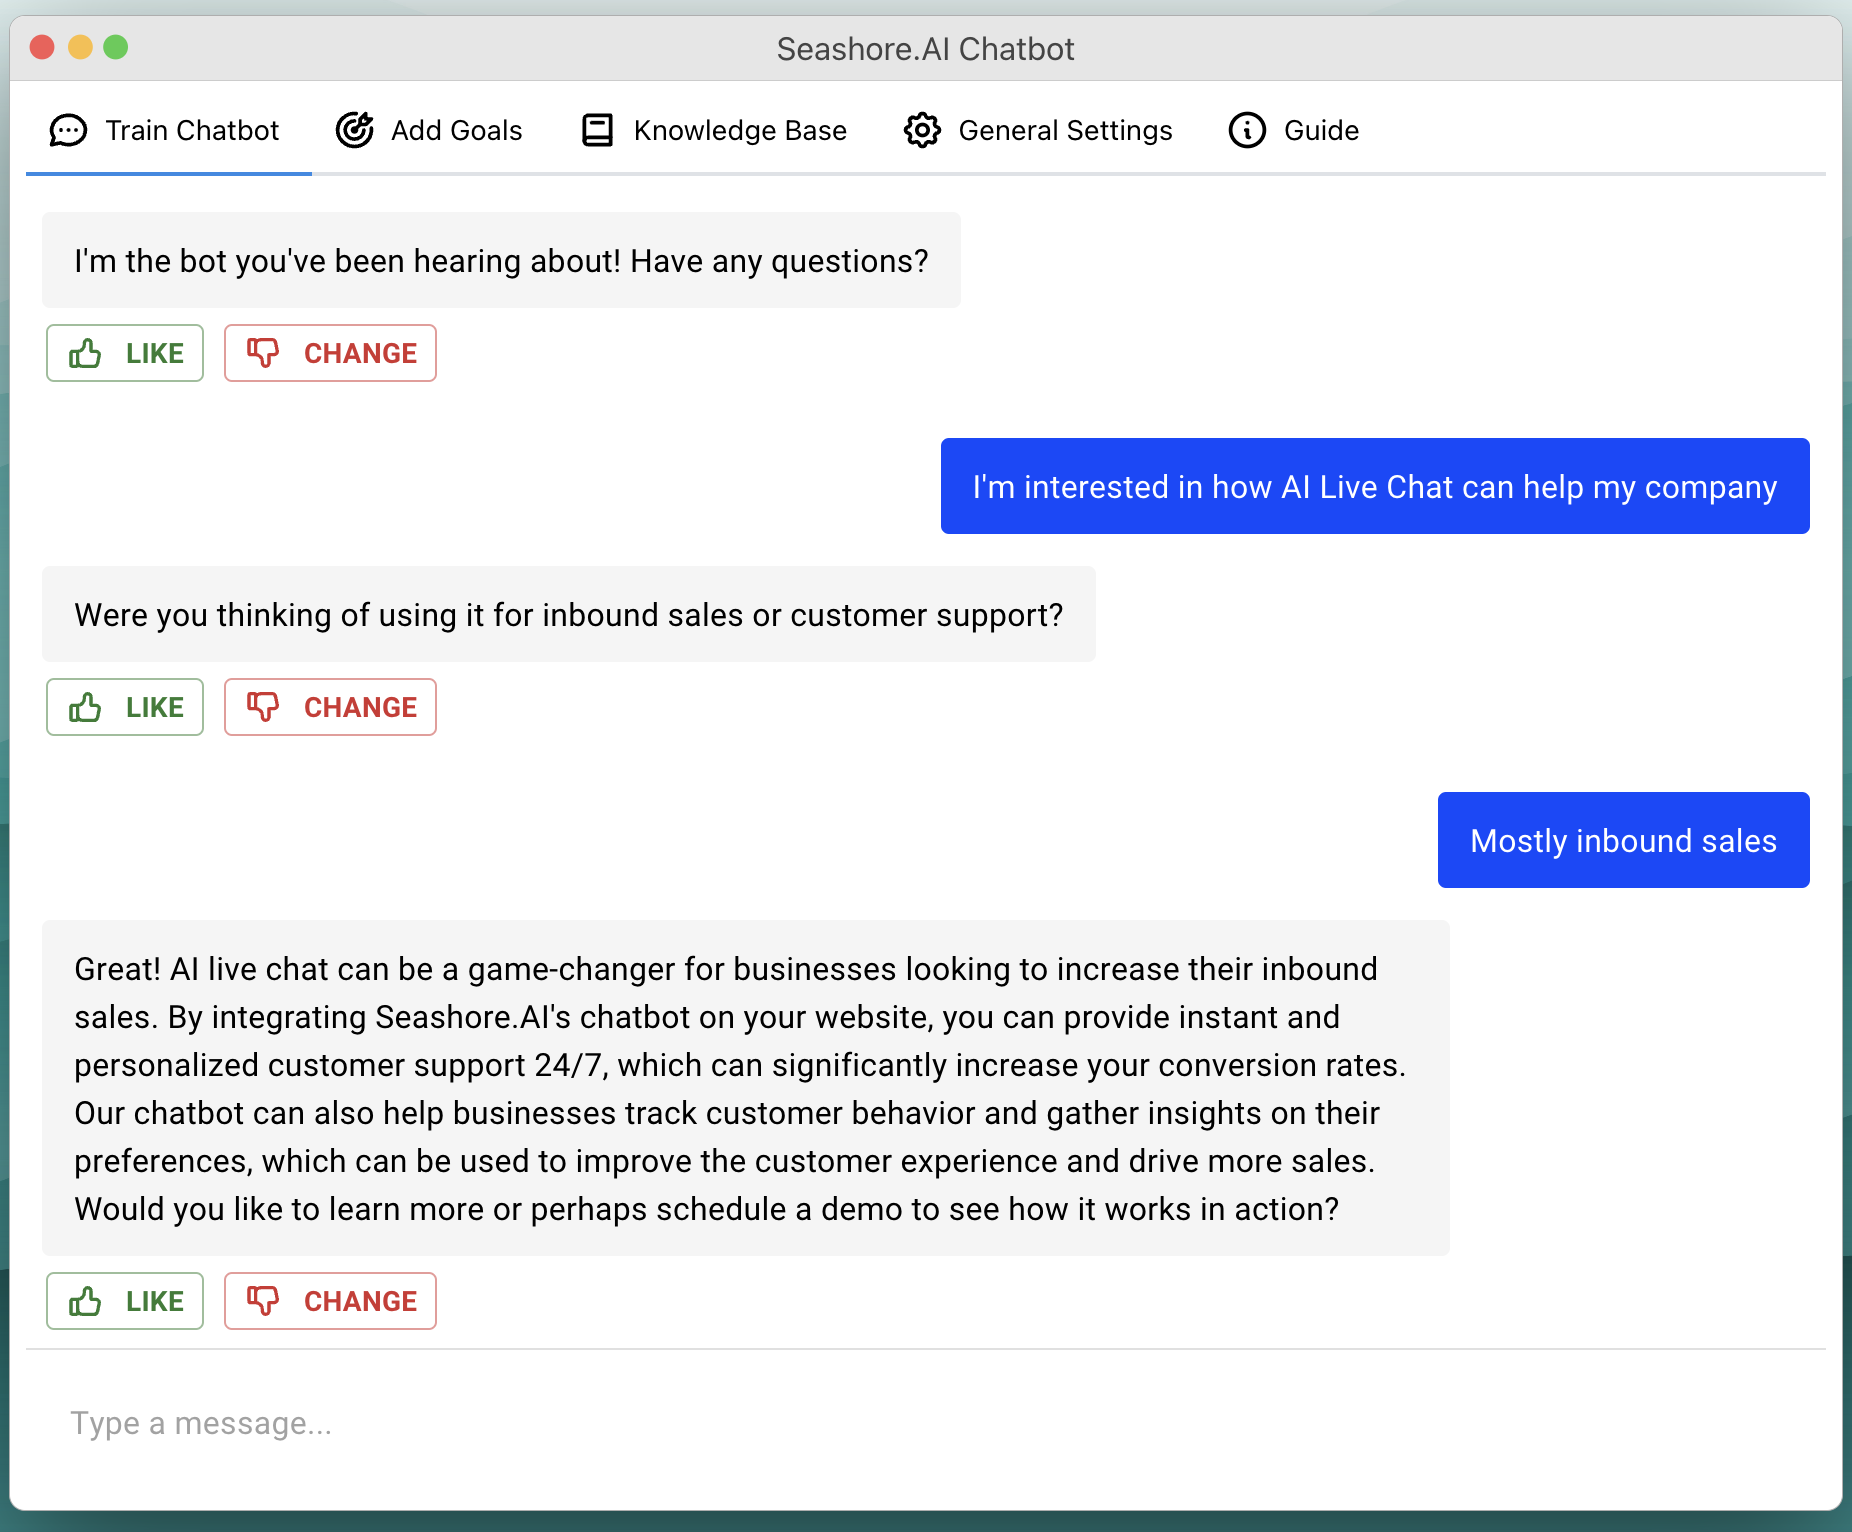Click the General Settings gear icon
The image size is (1852, 1532).
pos(922,130)
